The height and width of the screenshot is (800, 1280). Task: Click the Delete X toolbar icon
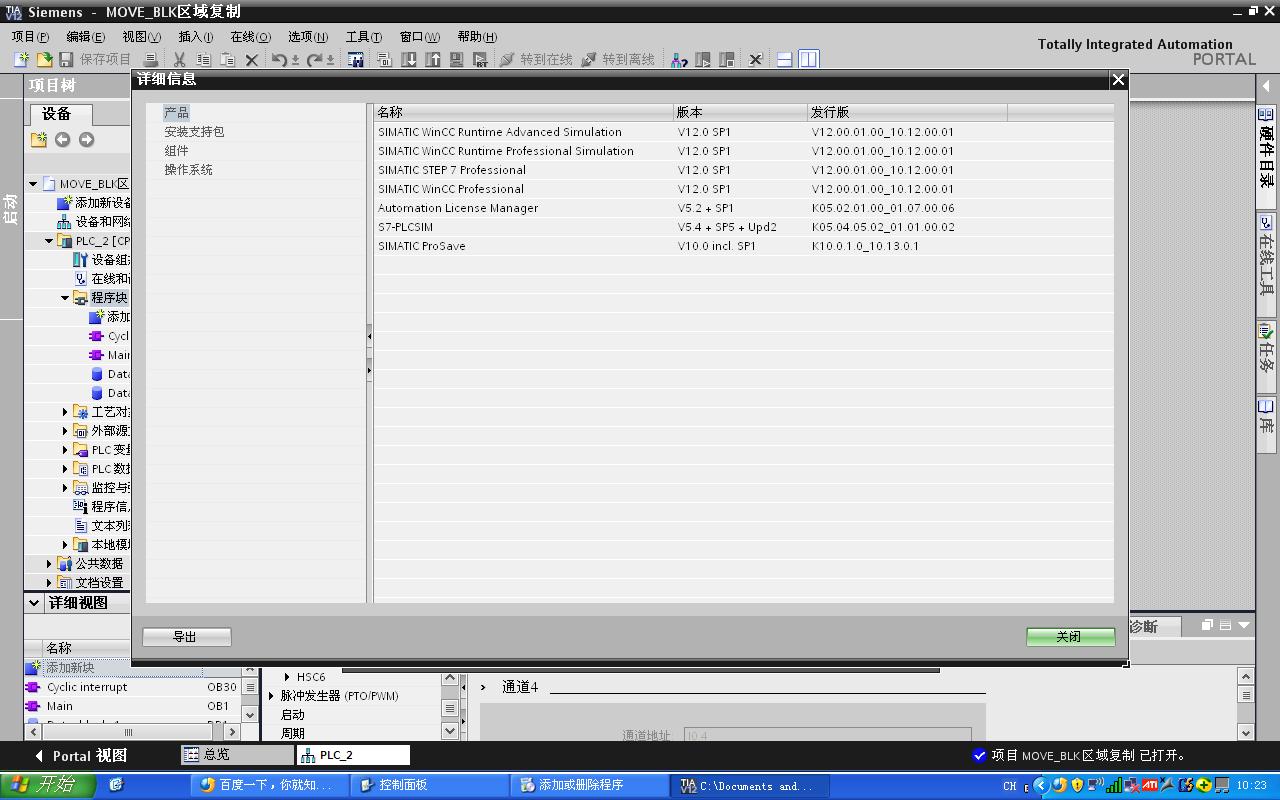252,60
